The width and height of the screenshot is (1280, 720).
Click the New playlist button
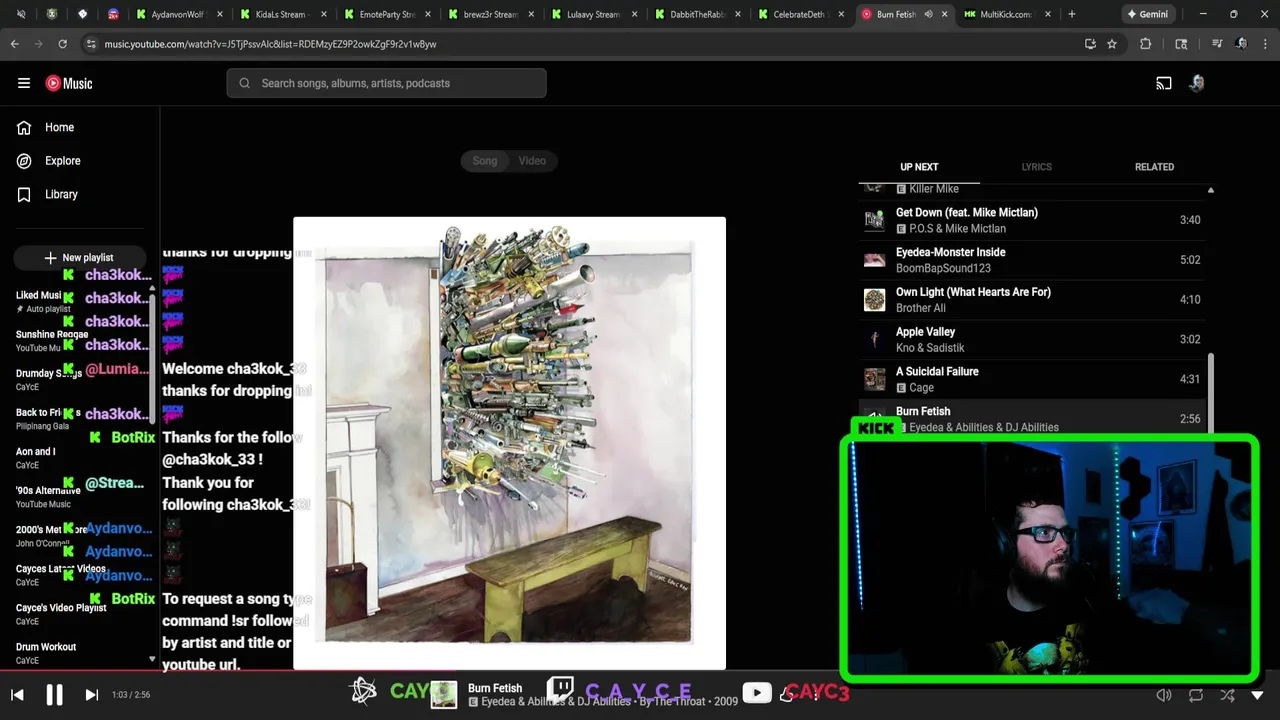(x=80, y=258)
